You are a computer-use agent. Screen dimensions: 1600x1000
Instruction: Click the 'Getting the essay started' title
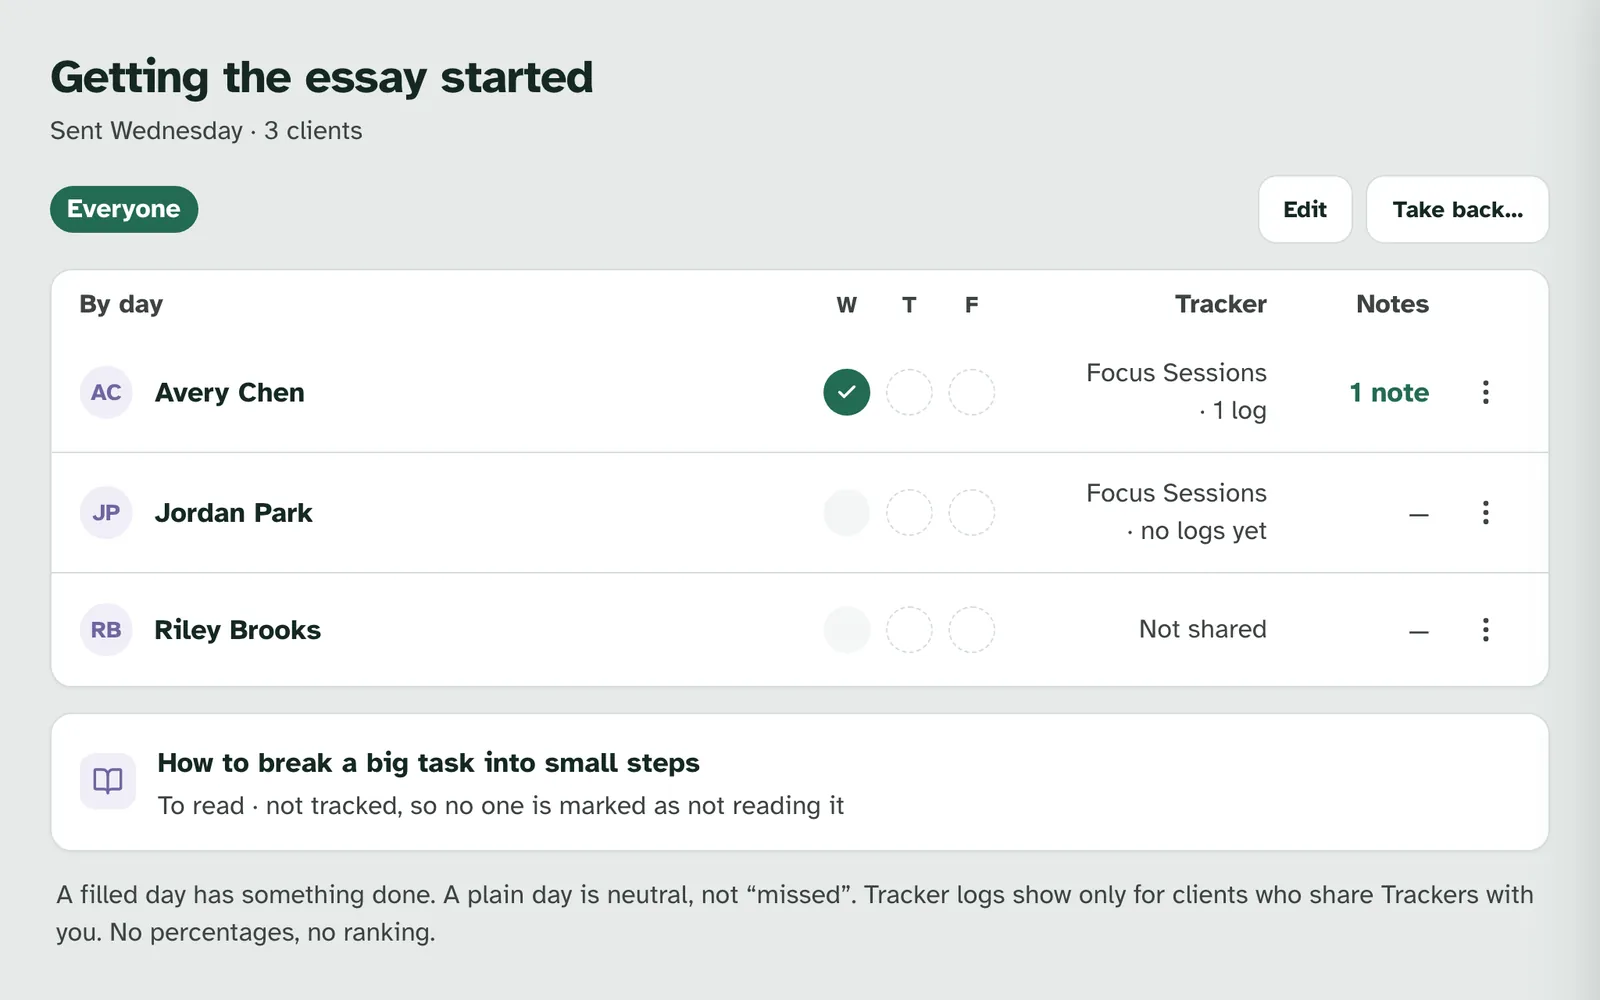coord(322,78)
